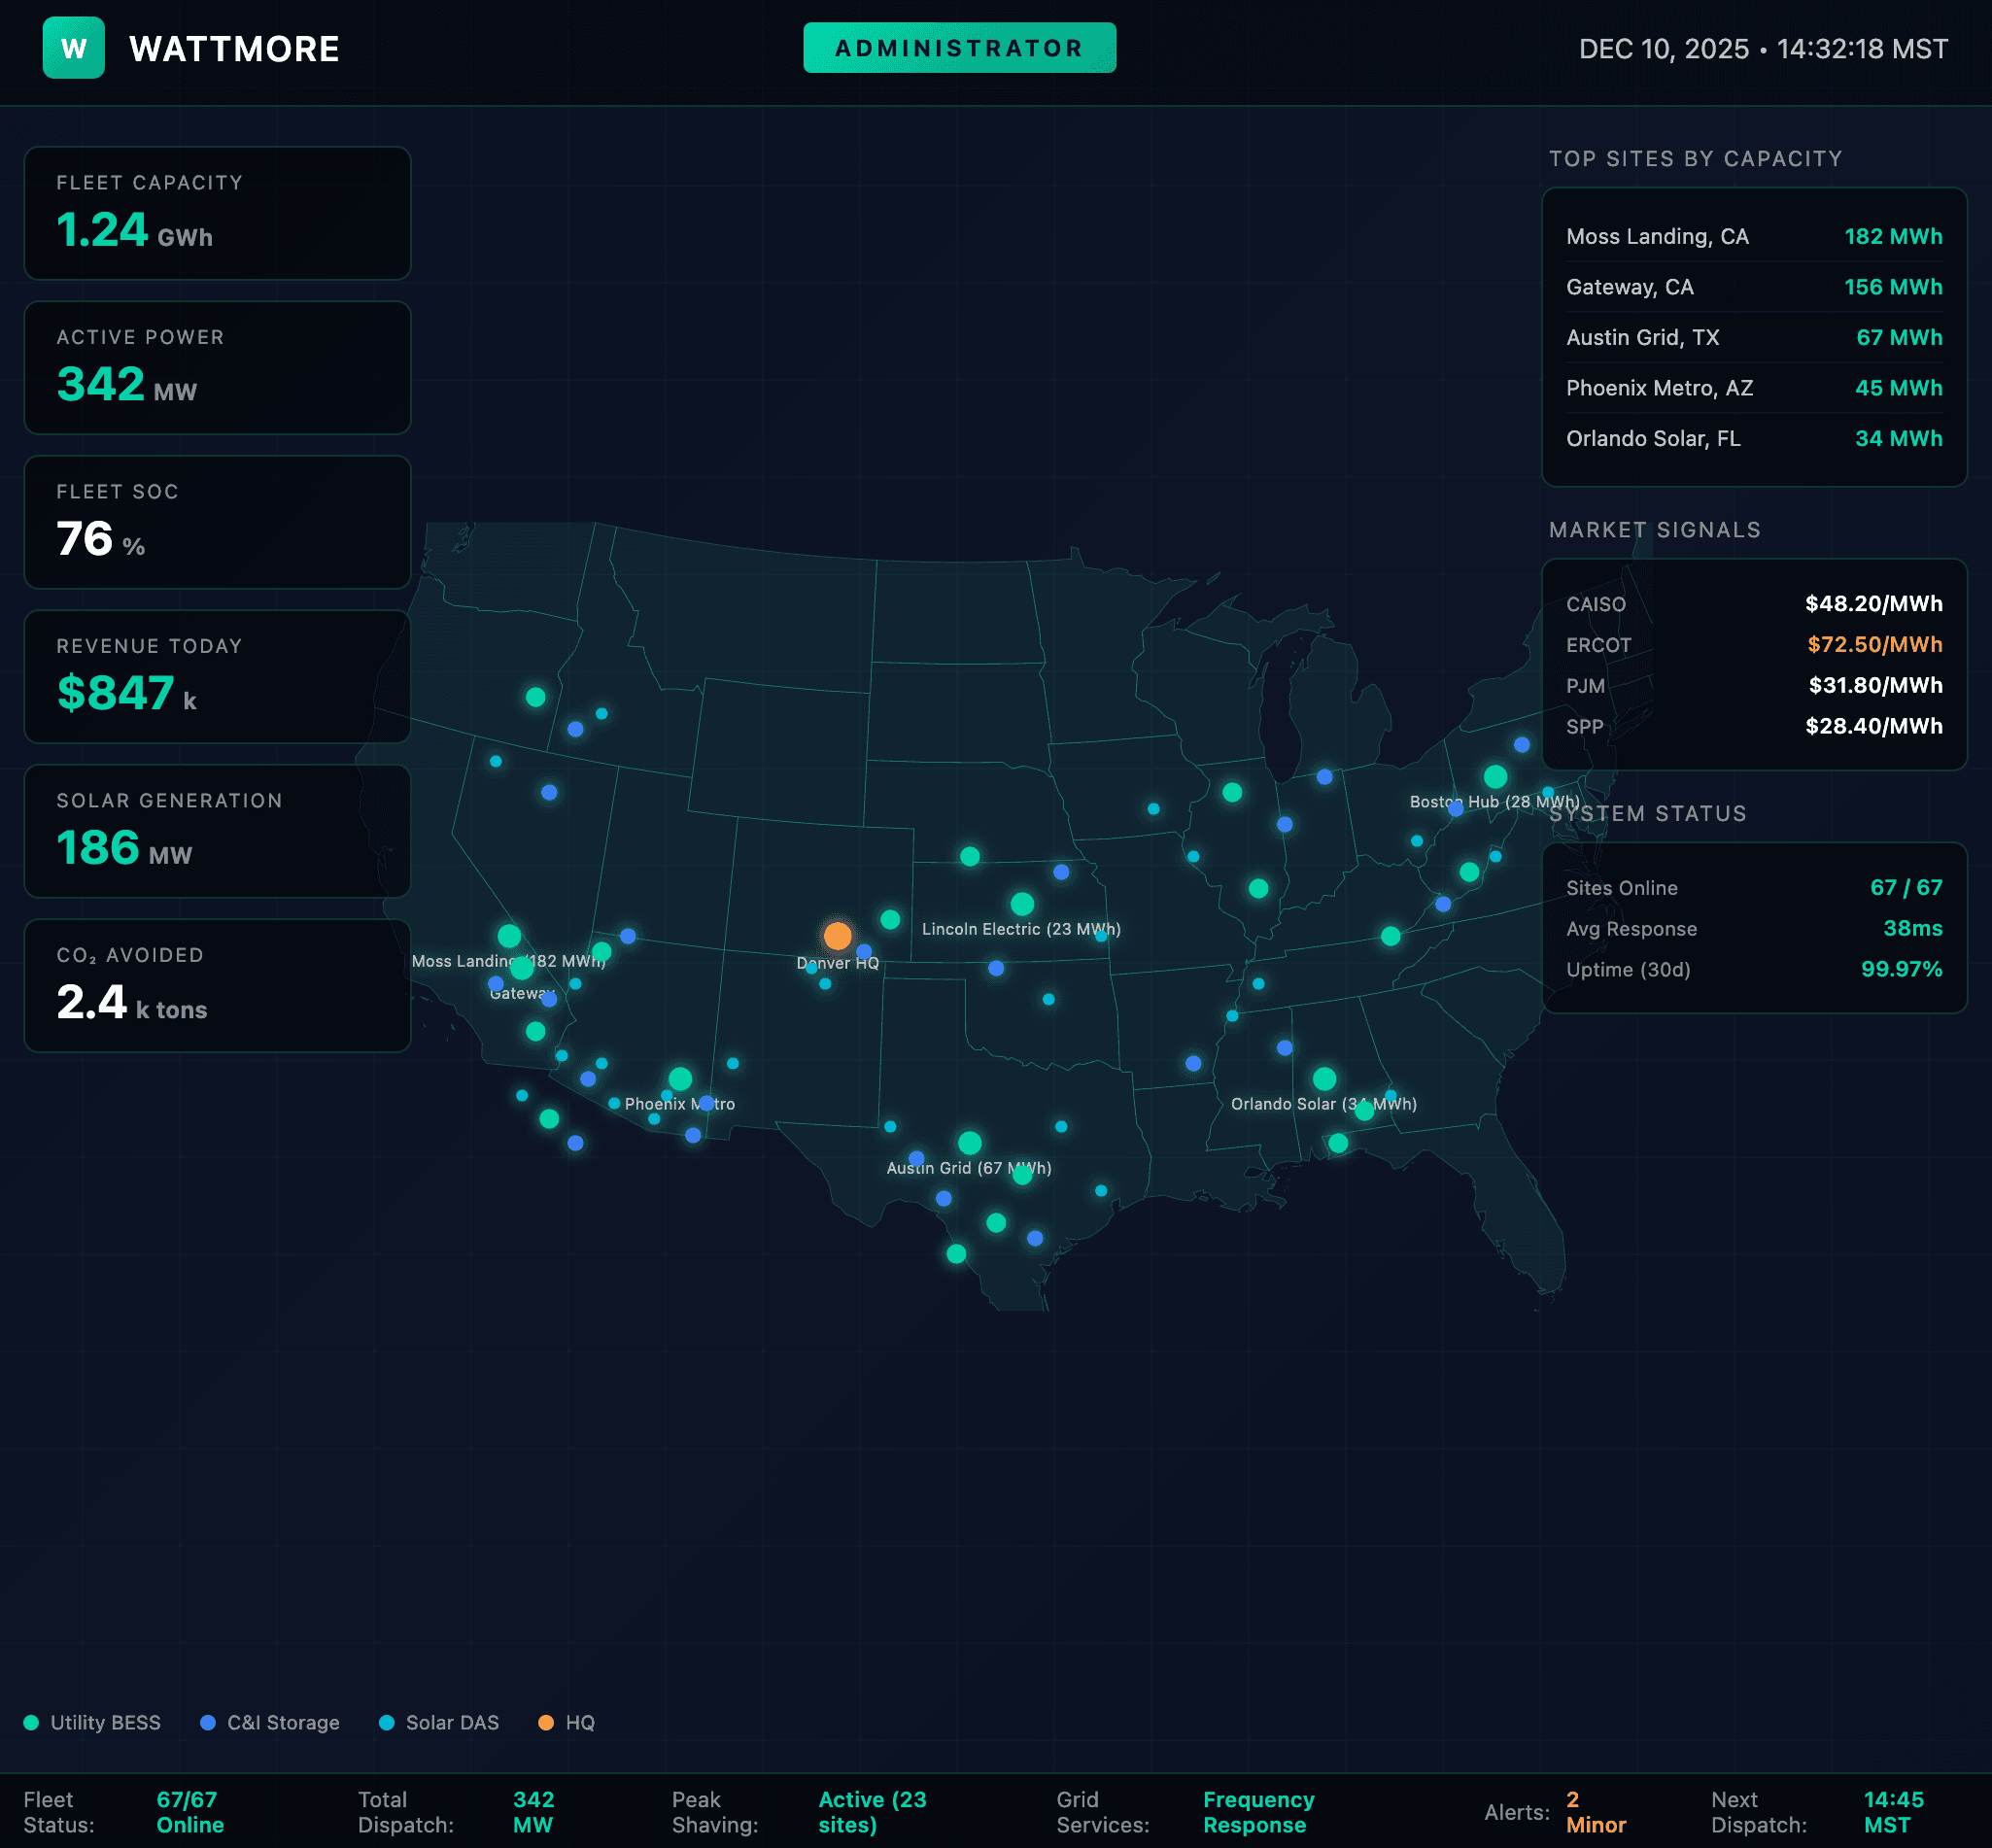Screen dimensions: 1992x1848
Task: Click the Phoenix Metro marker
Action: coord(681,1079)
